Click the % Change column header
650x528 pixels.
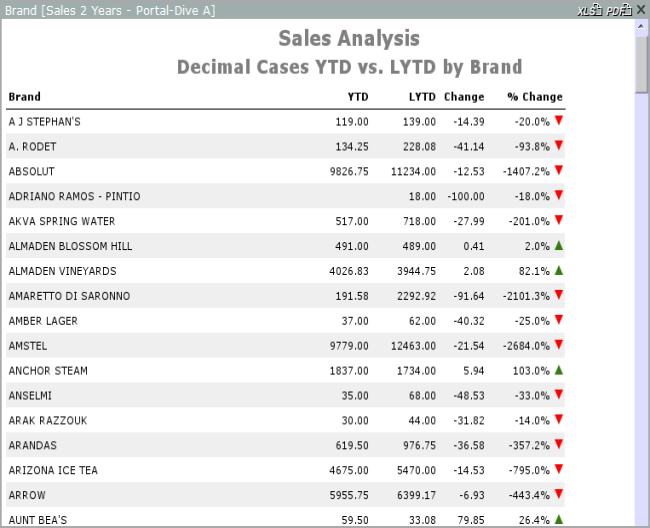[534, 97]
